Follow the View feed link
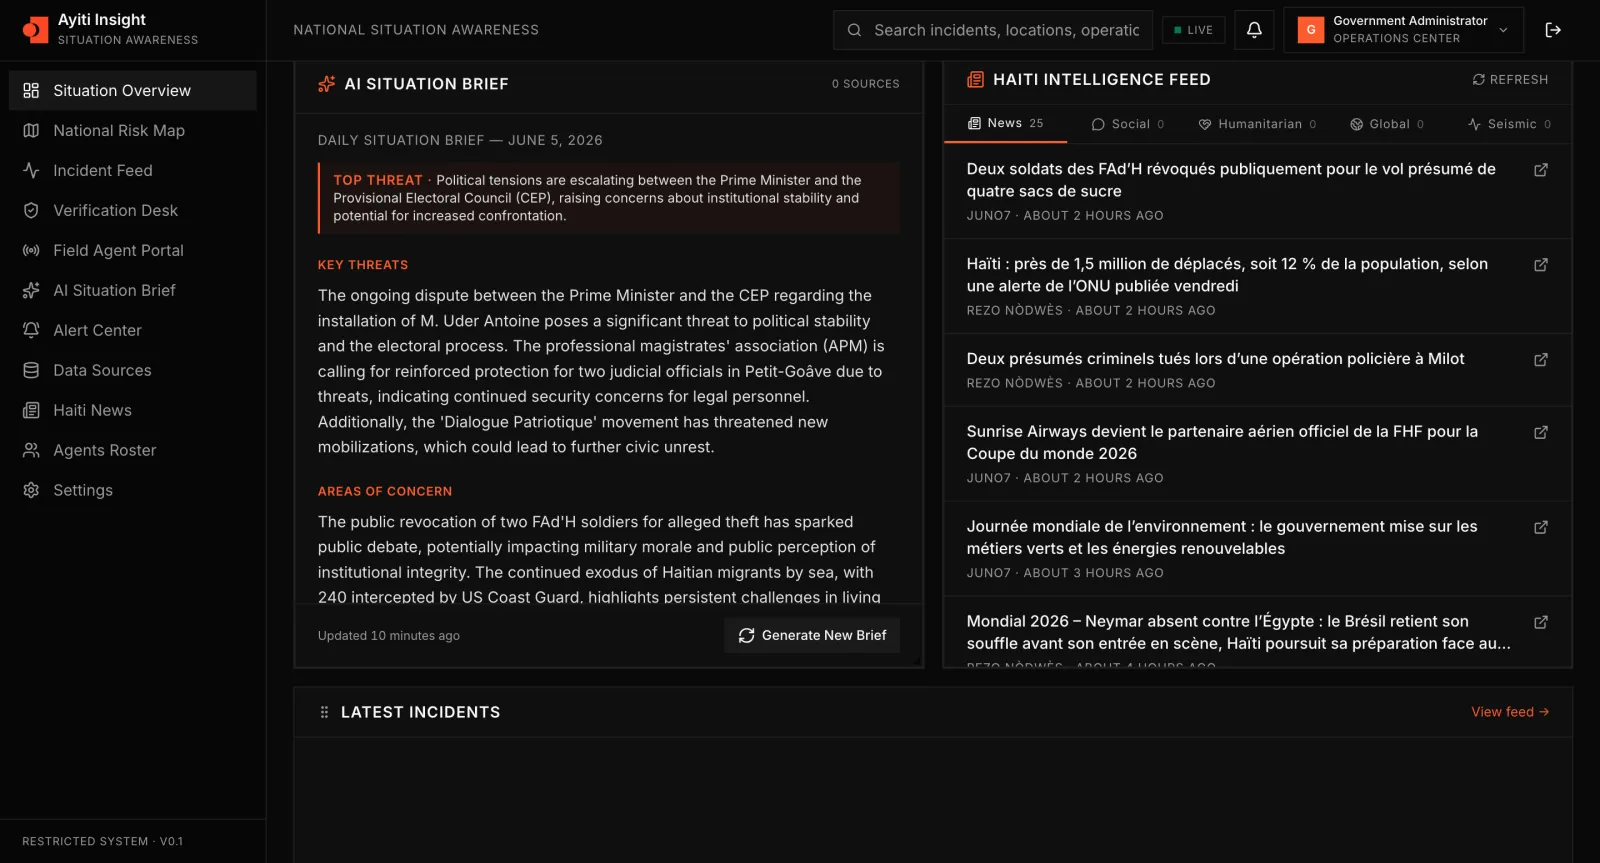The width and height of the screenshot is (1600, 863). pyautogui.click(x=1510, y=712)
